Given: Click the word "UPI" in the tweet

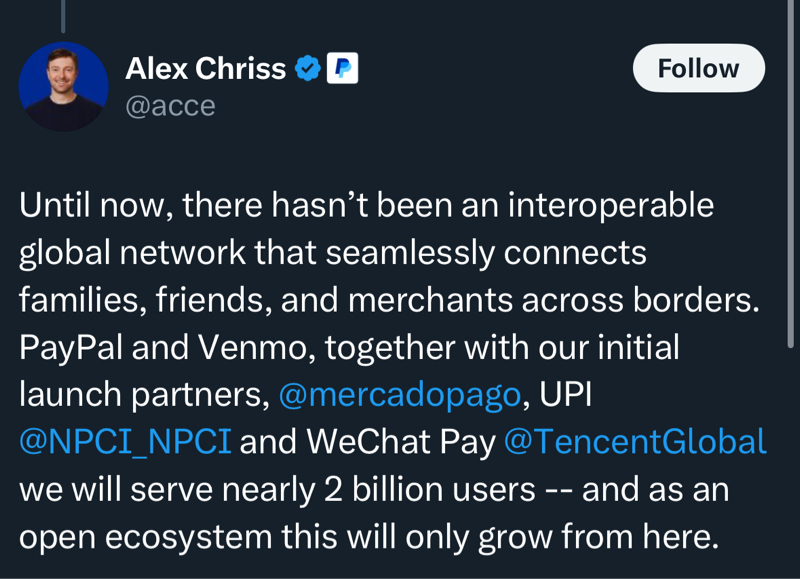Looking at the screenshot, I should (566, 394).
